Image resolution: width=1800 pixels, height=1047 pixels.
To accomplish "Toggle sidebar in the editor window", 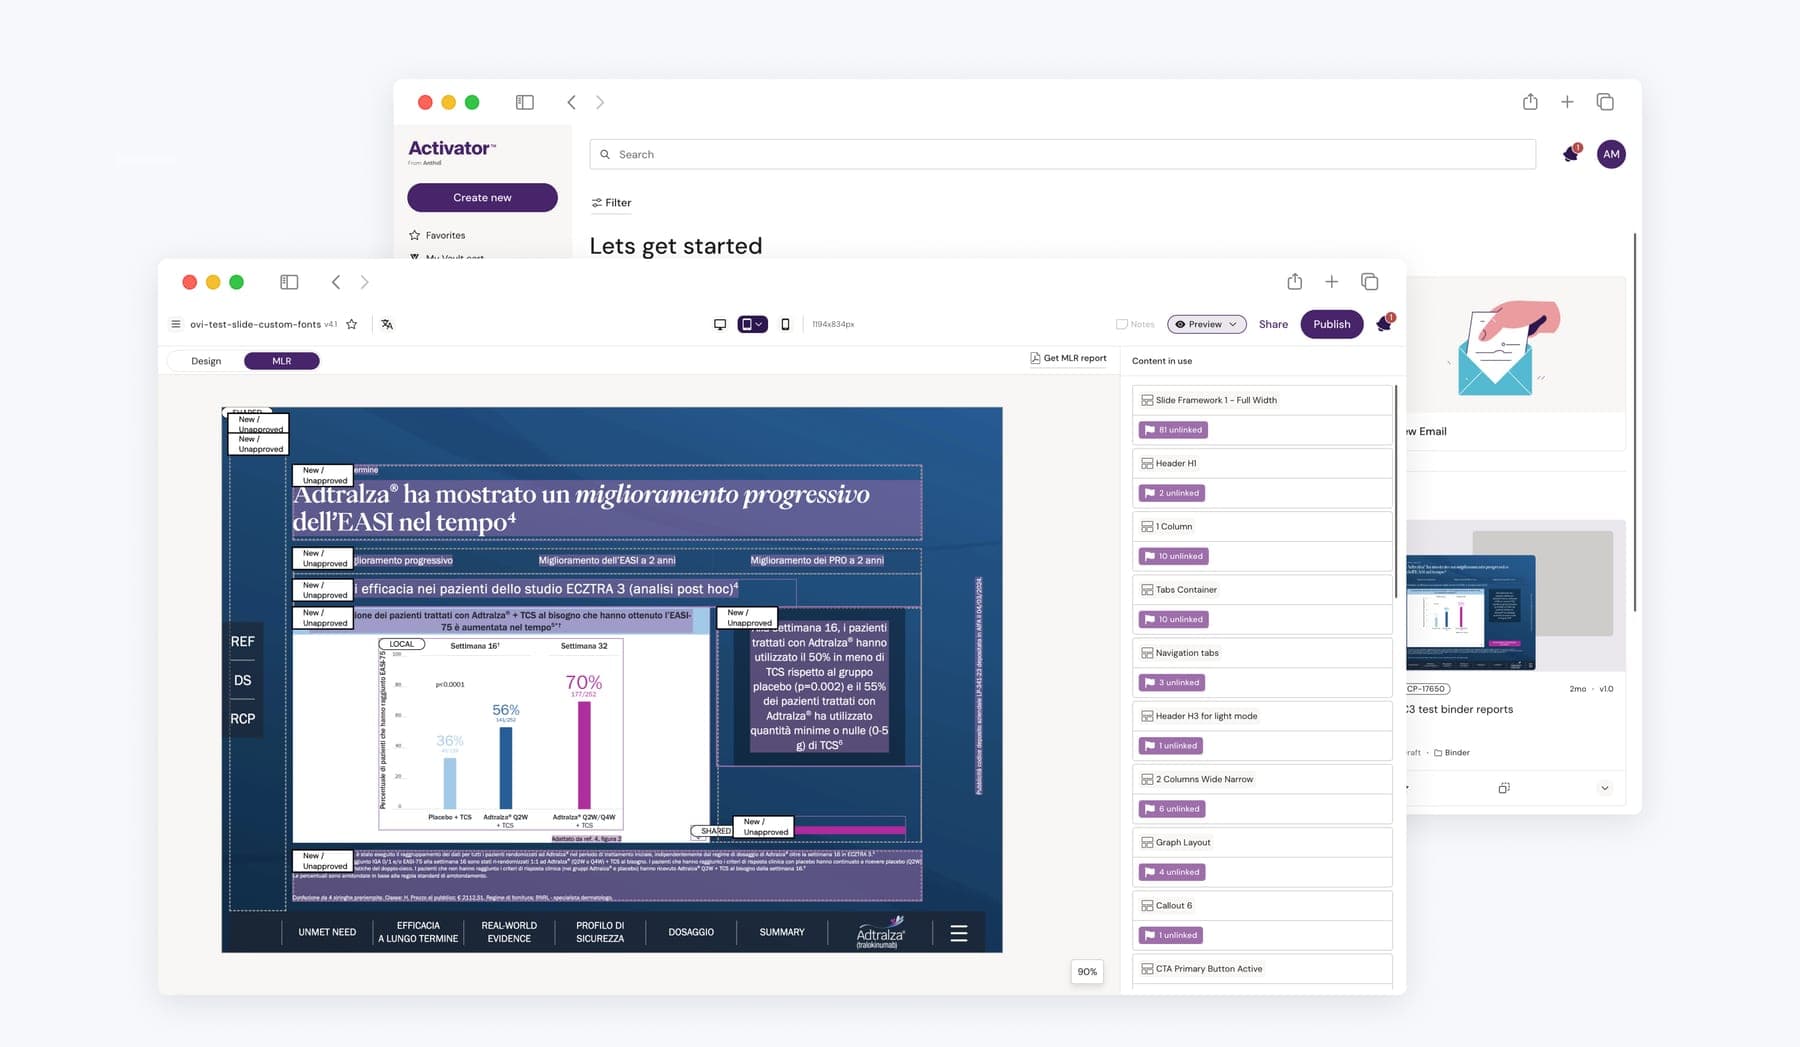I will pyautogui.click(x=289, y=282).
